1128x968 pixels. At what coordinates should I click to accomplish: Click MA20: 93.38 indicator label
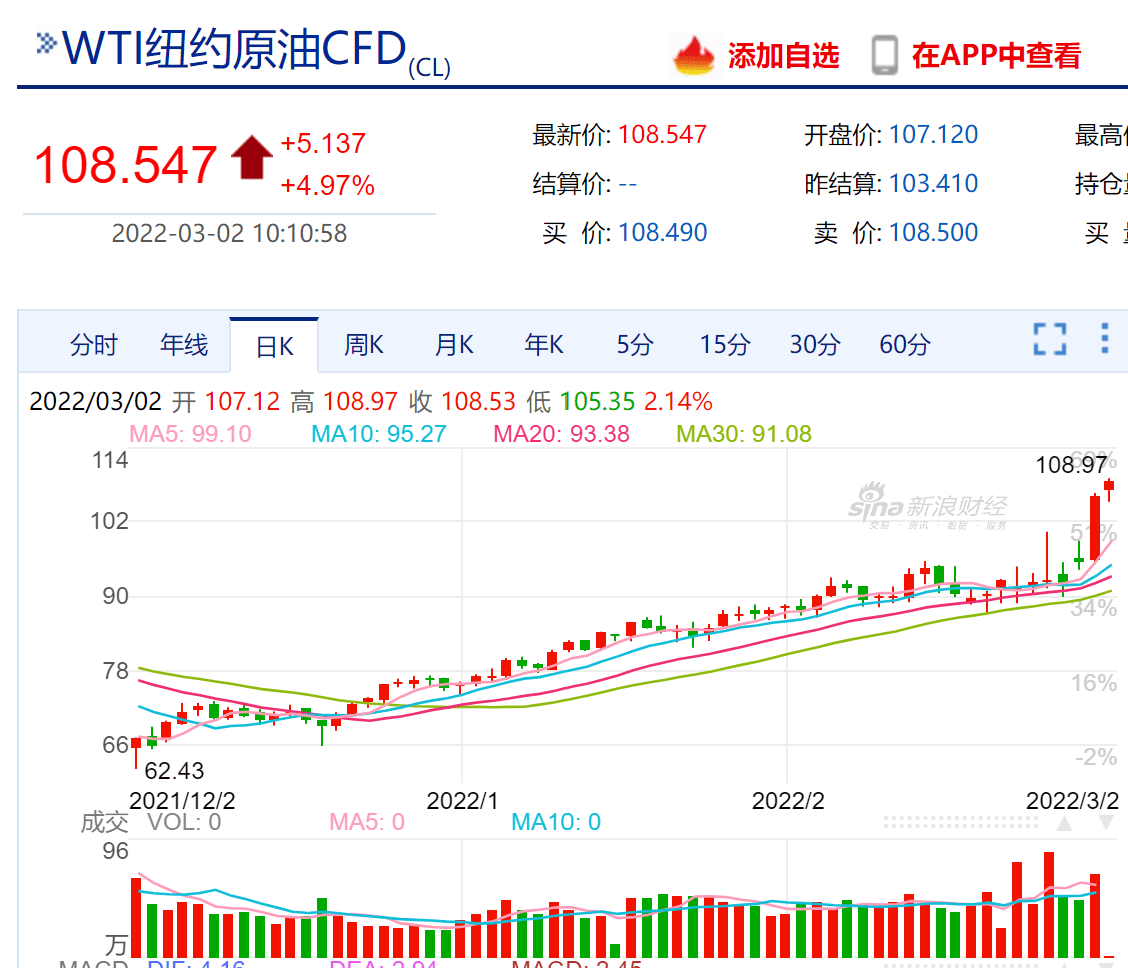(x=561, y=434)
